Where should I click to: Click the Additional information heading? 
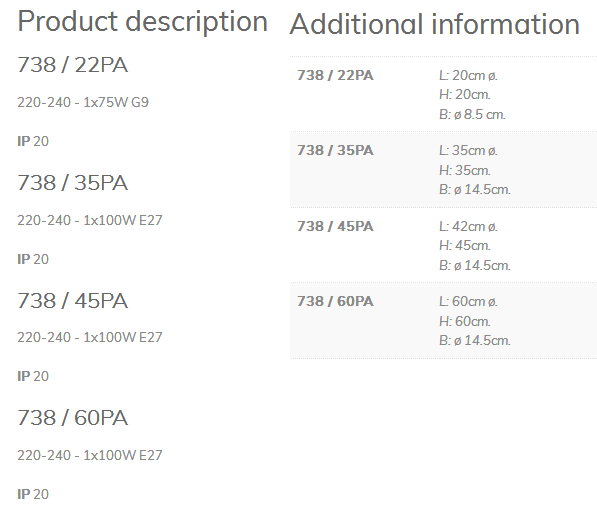click(434, 24)
